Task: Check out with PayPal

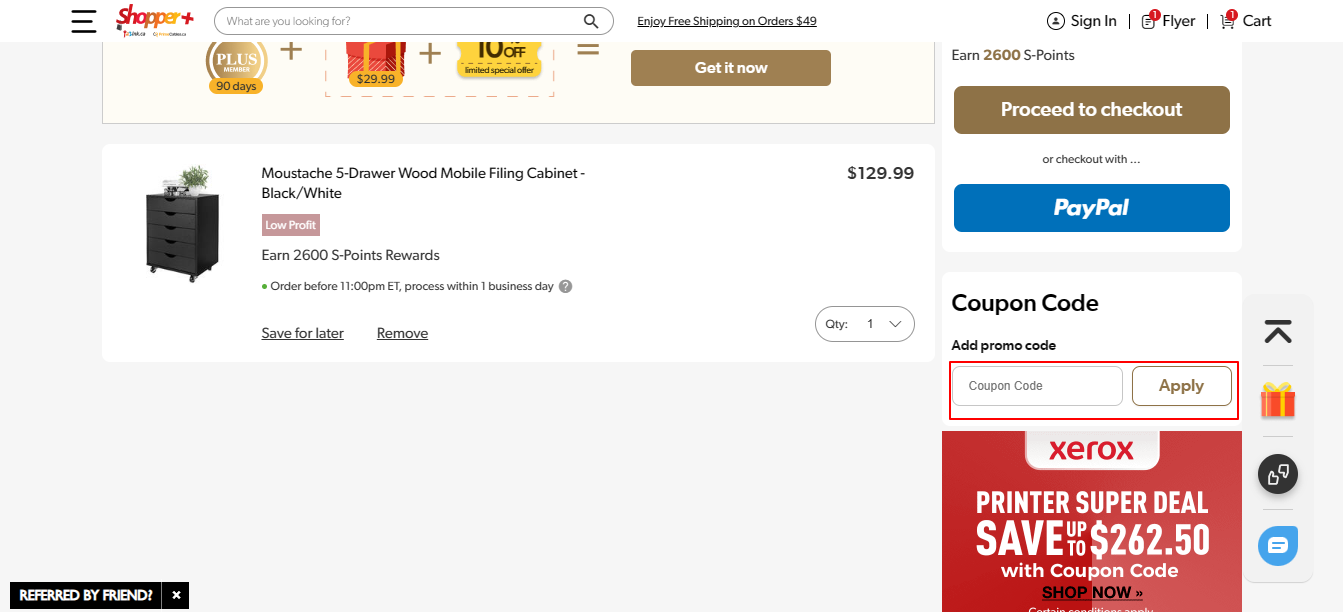Action: tap(1091, 208)
